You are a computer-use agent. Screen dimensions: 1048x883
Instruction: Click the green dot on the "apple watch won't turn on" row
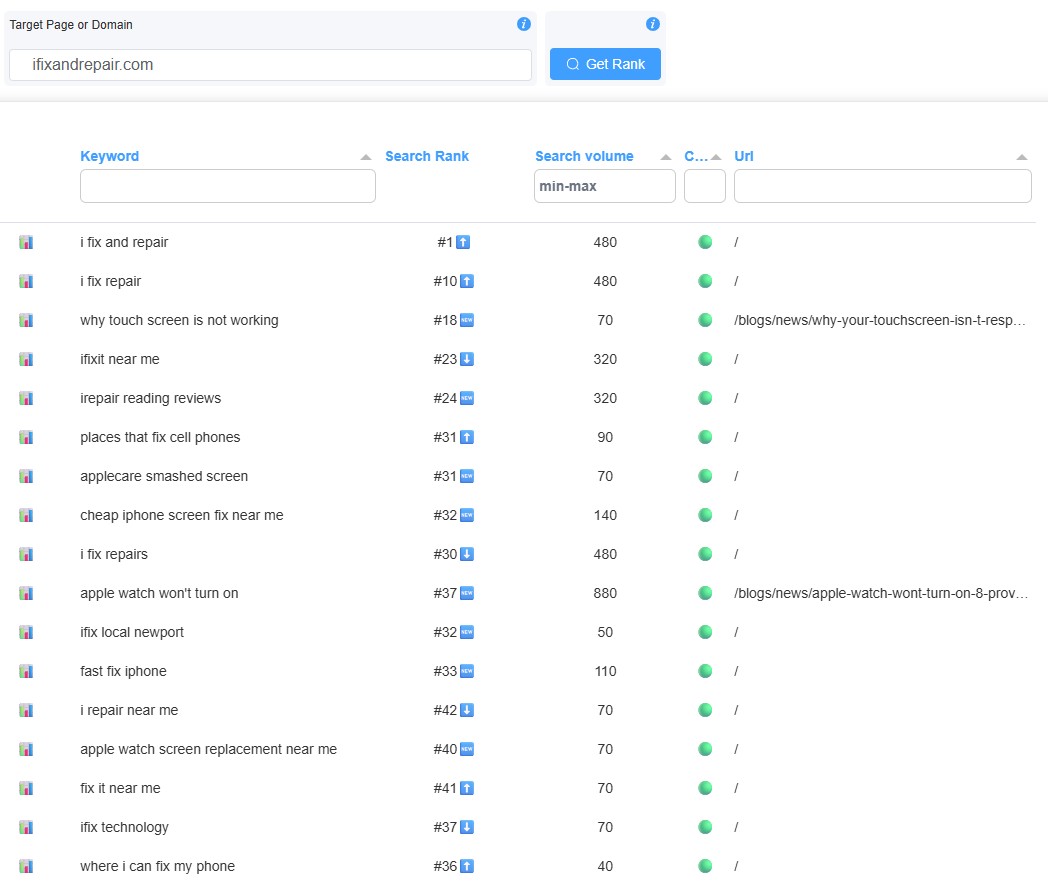coord(704,593)
